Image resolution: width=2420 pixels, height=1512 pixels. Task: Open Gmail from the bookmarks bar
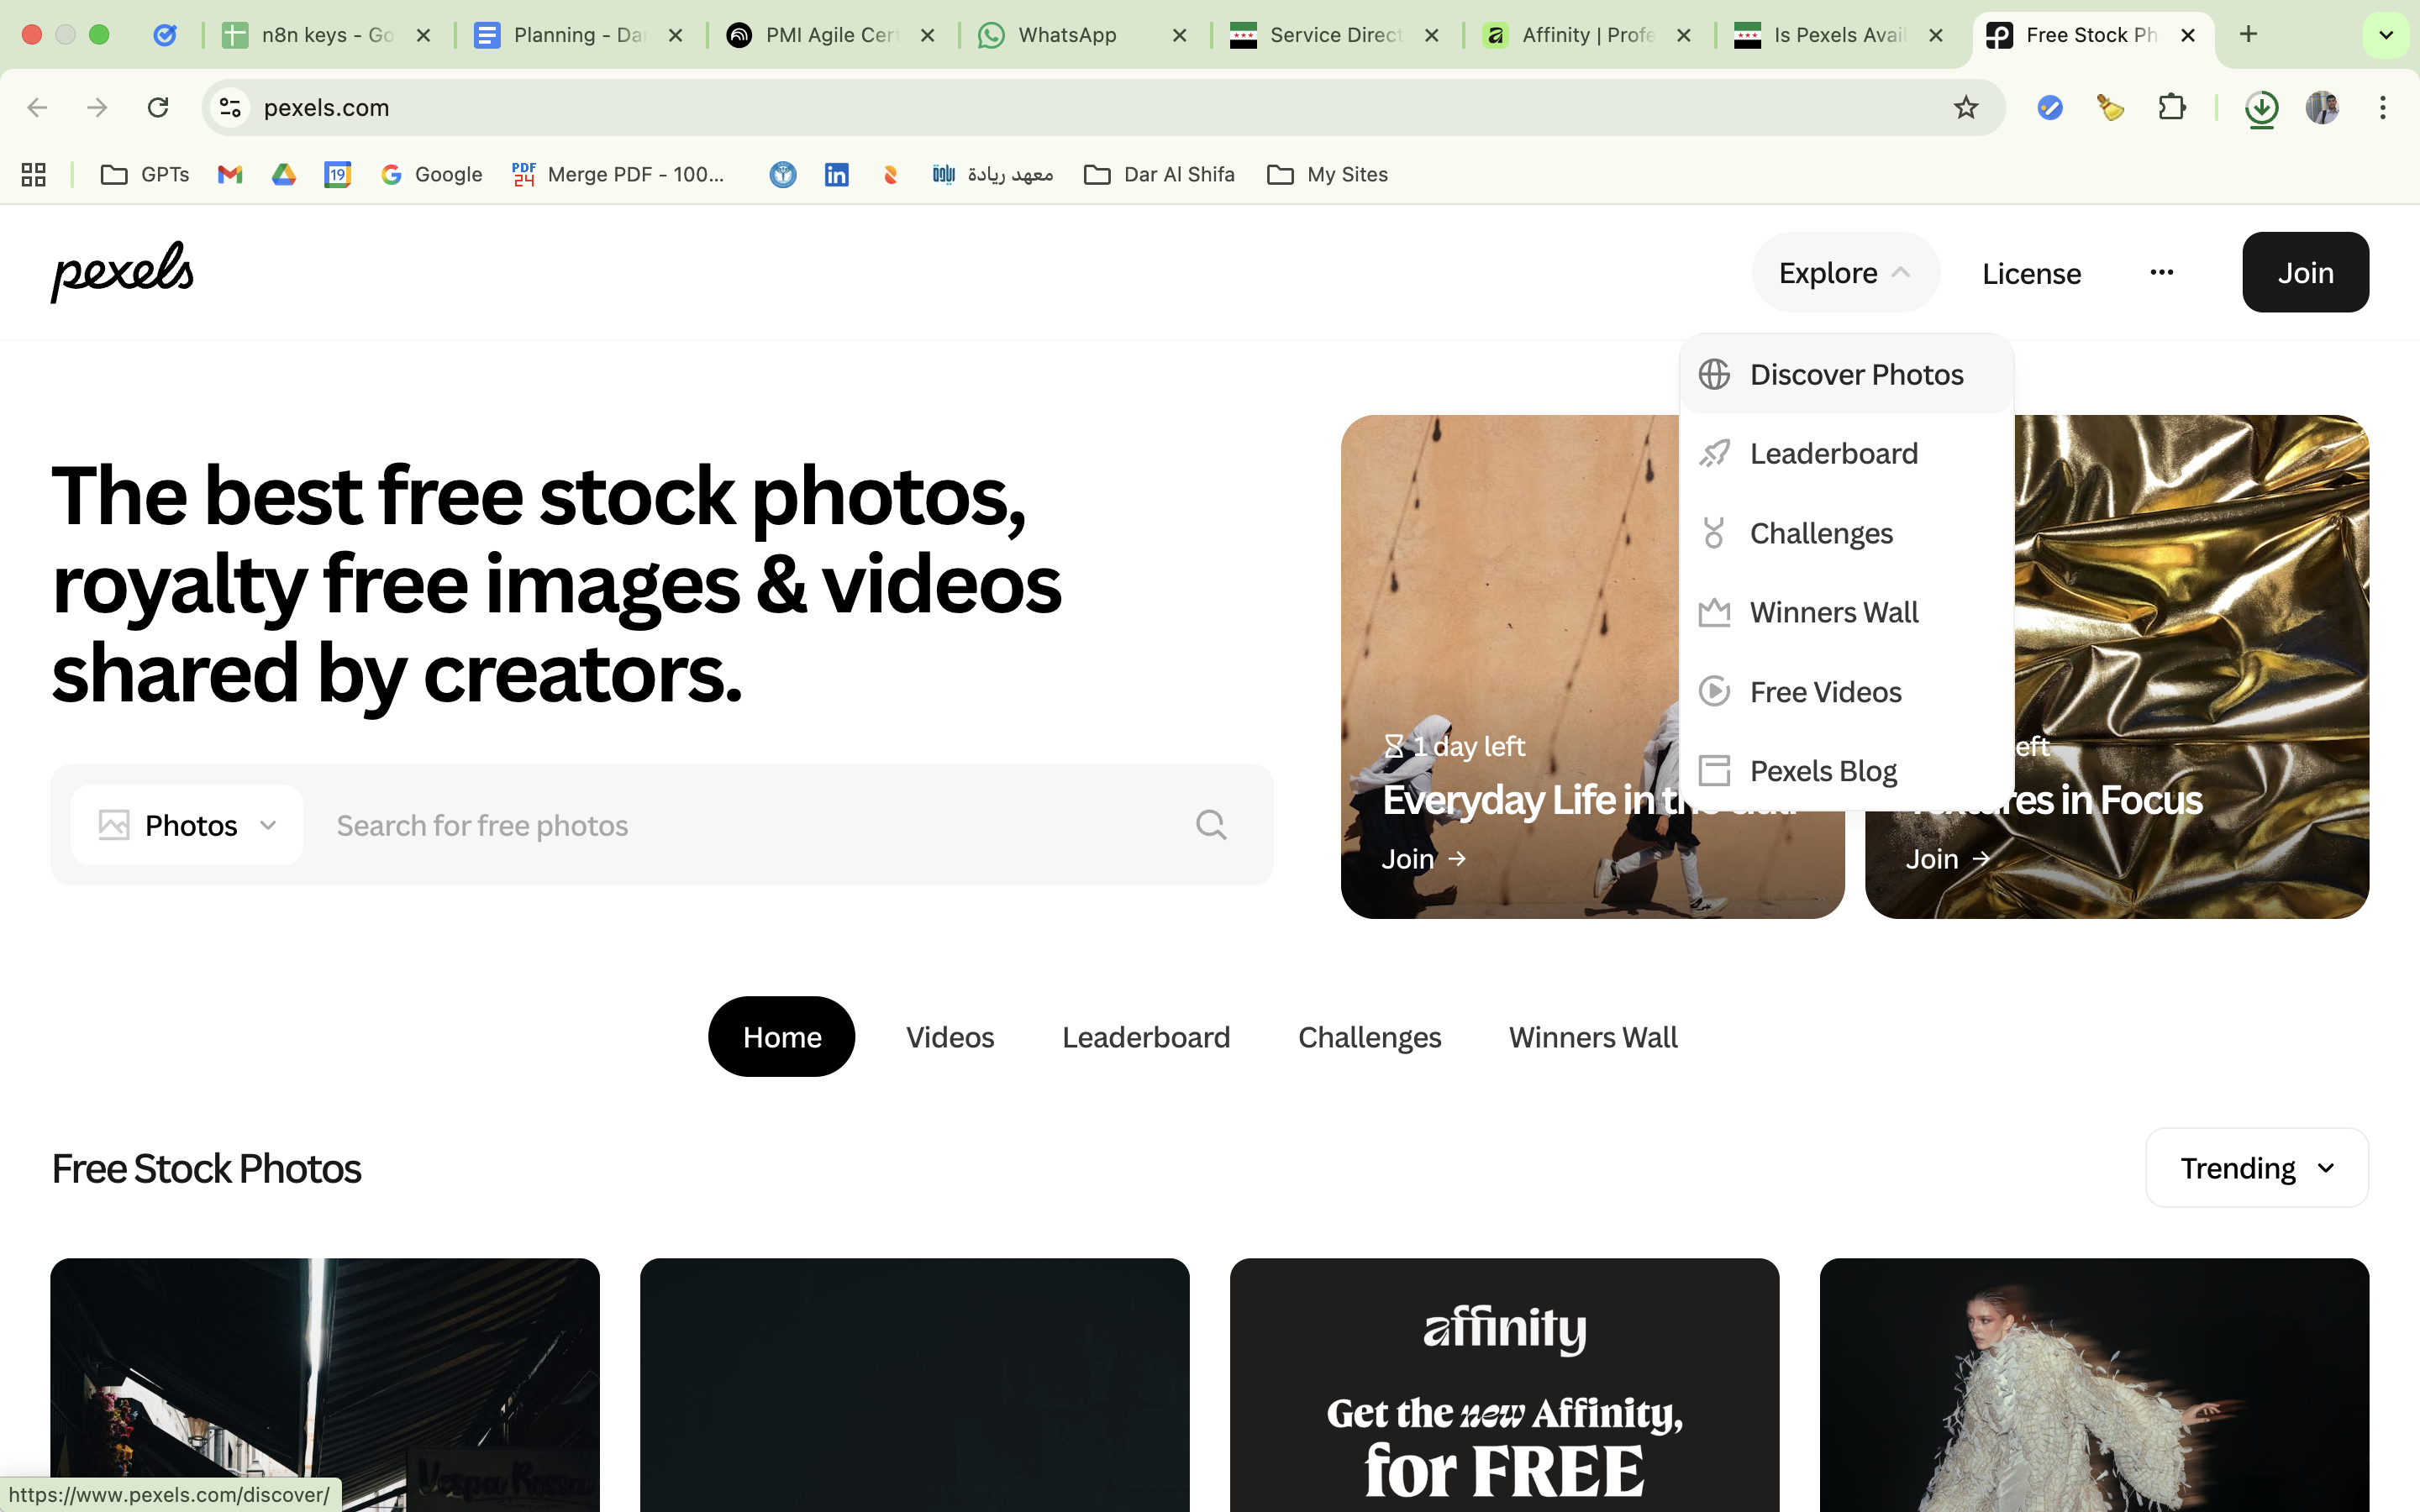[x=230, y=175]
